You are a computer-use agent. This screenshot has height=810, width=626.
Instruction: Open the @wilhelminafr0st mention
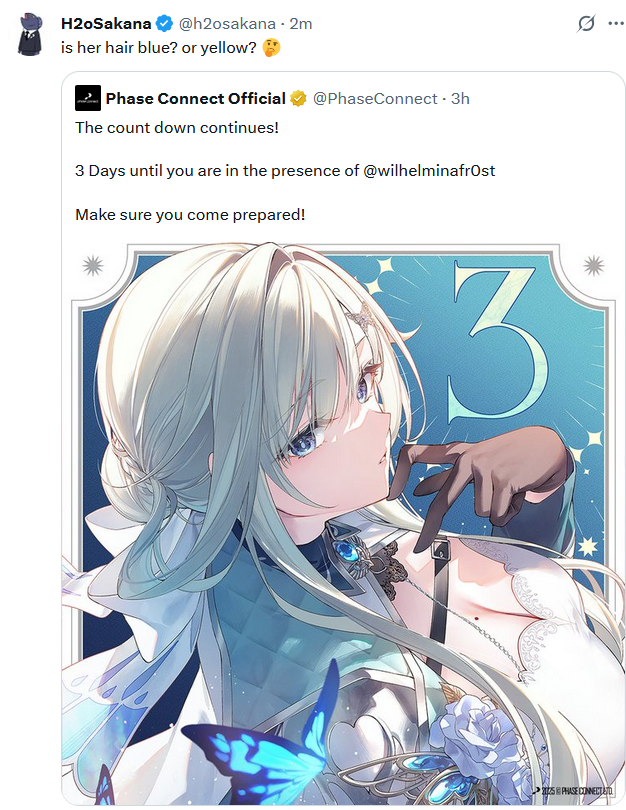pyautogui.click(x=429, y=170)
